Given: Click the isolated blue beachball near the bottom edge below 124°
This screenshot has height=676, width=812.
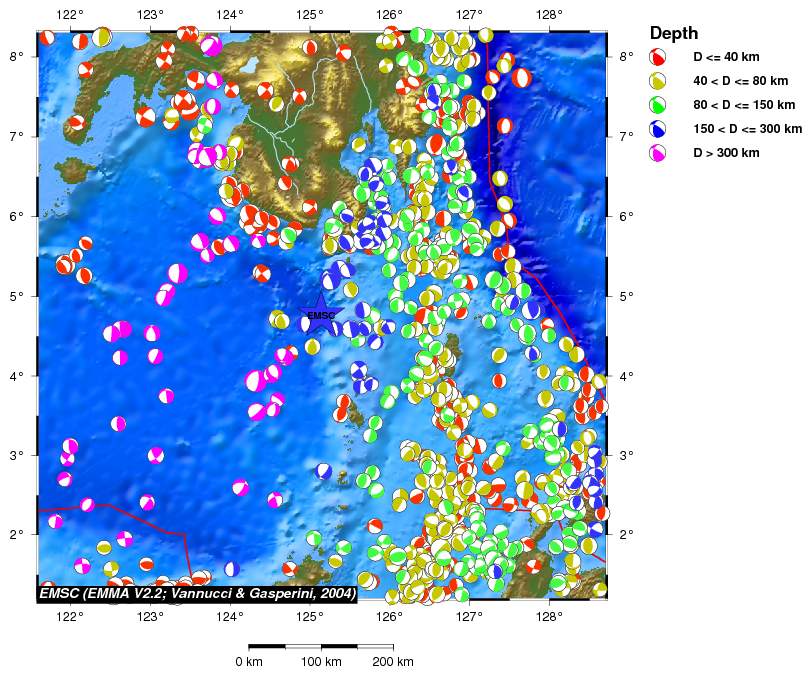Looking at the screenshot, I should coord(232,569).
